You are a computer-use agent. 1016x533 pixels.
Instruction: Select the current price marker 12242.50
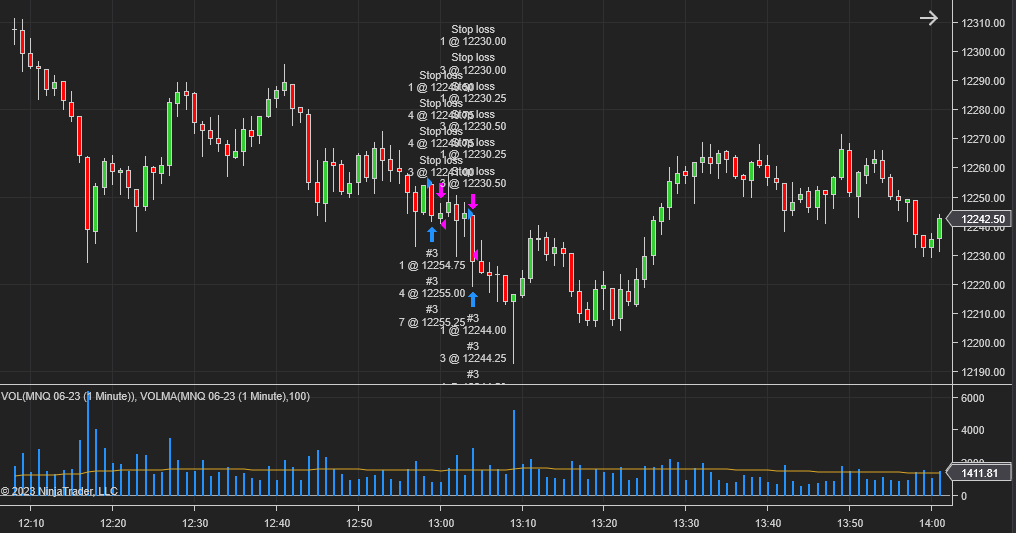click(x=980, y=219)
